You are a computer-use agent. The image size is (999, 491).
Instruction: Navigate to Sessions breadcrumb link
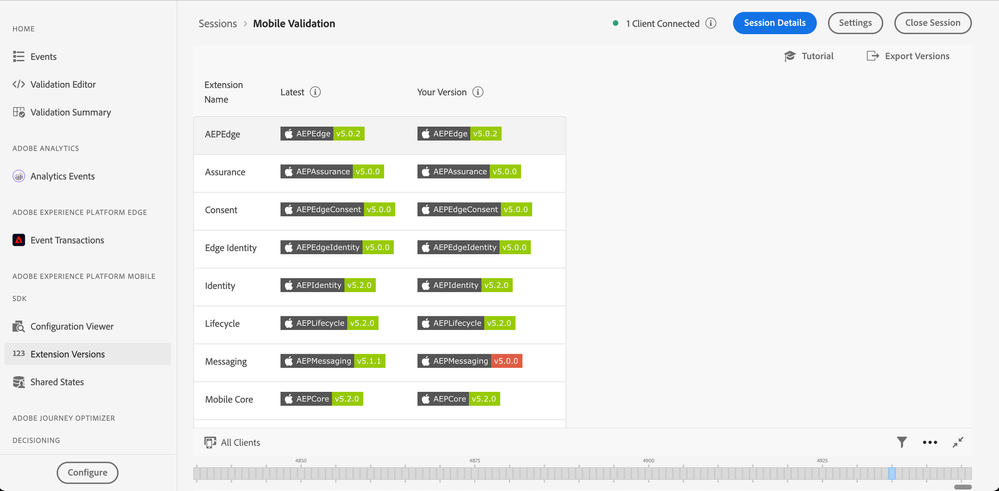click(217, 23)
